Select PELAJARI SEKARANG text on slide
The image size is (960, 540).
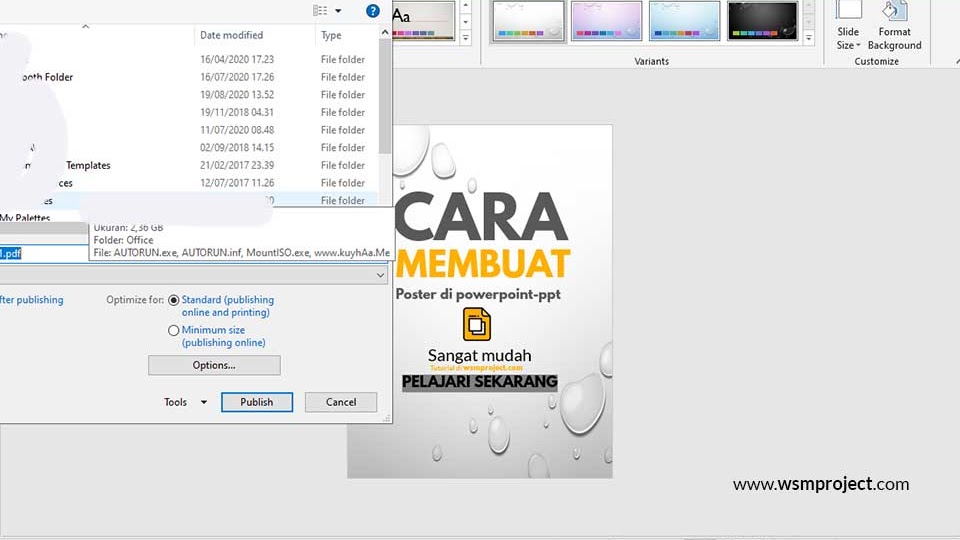point(479,382)
